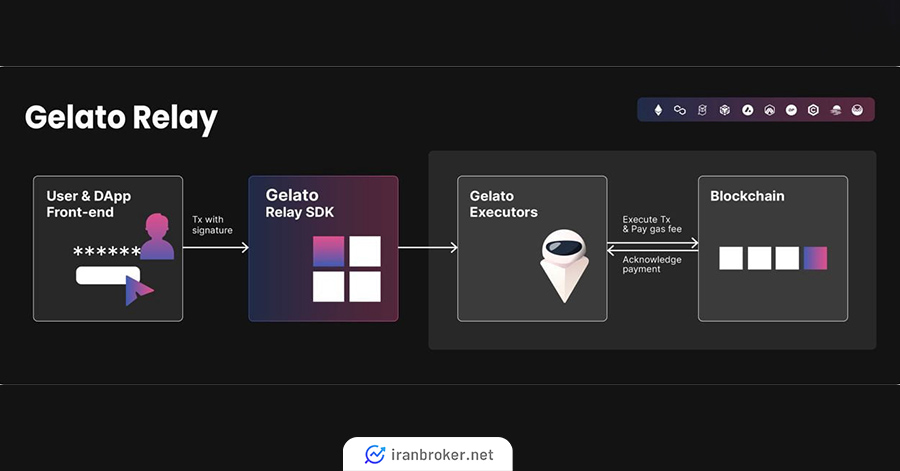Click the 'Blockchain' heading
900x471 pixels.
tap(747, 196)
